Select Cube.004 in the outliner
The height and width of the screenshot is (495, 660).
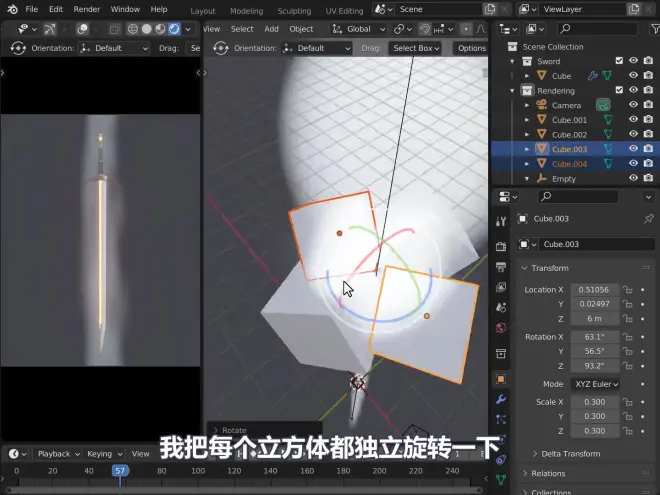point(569,164)
